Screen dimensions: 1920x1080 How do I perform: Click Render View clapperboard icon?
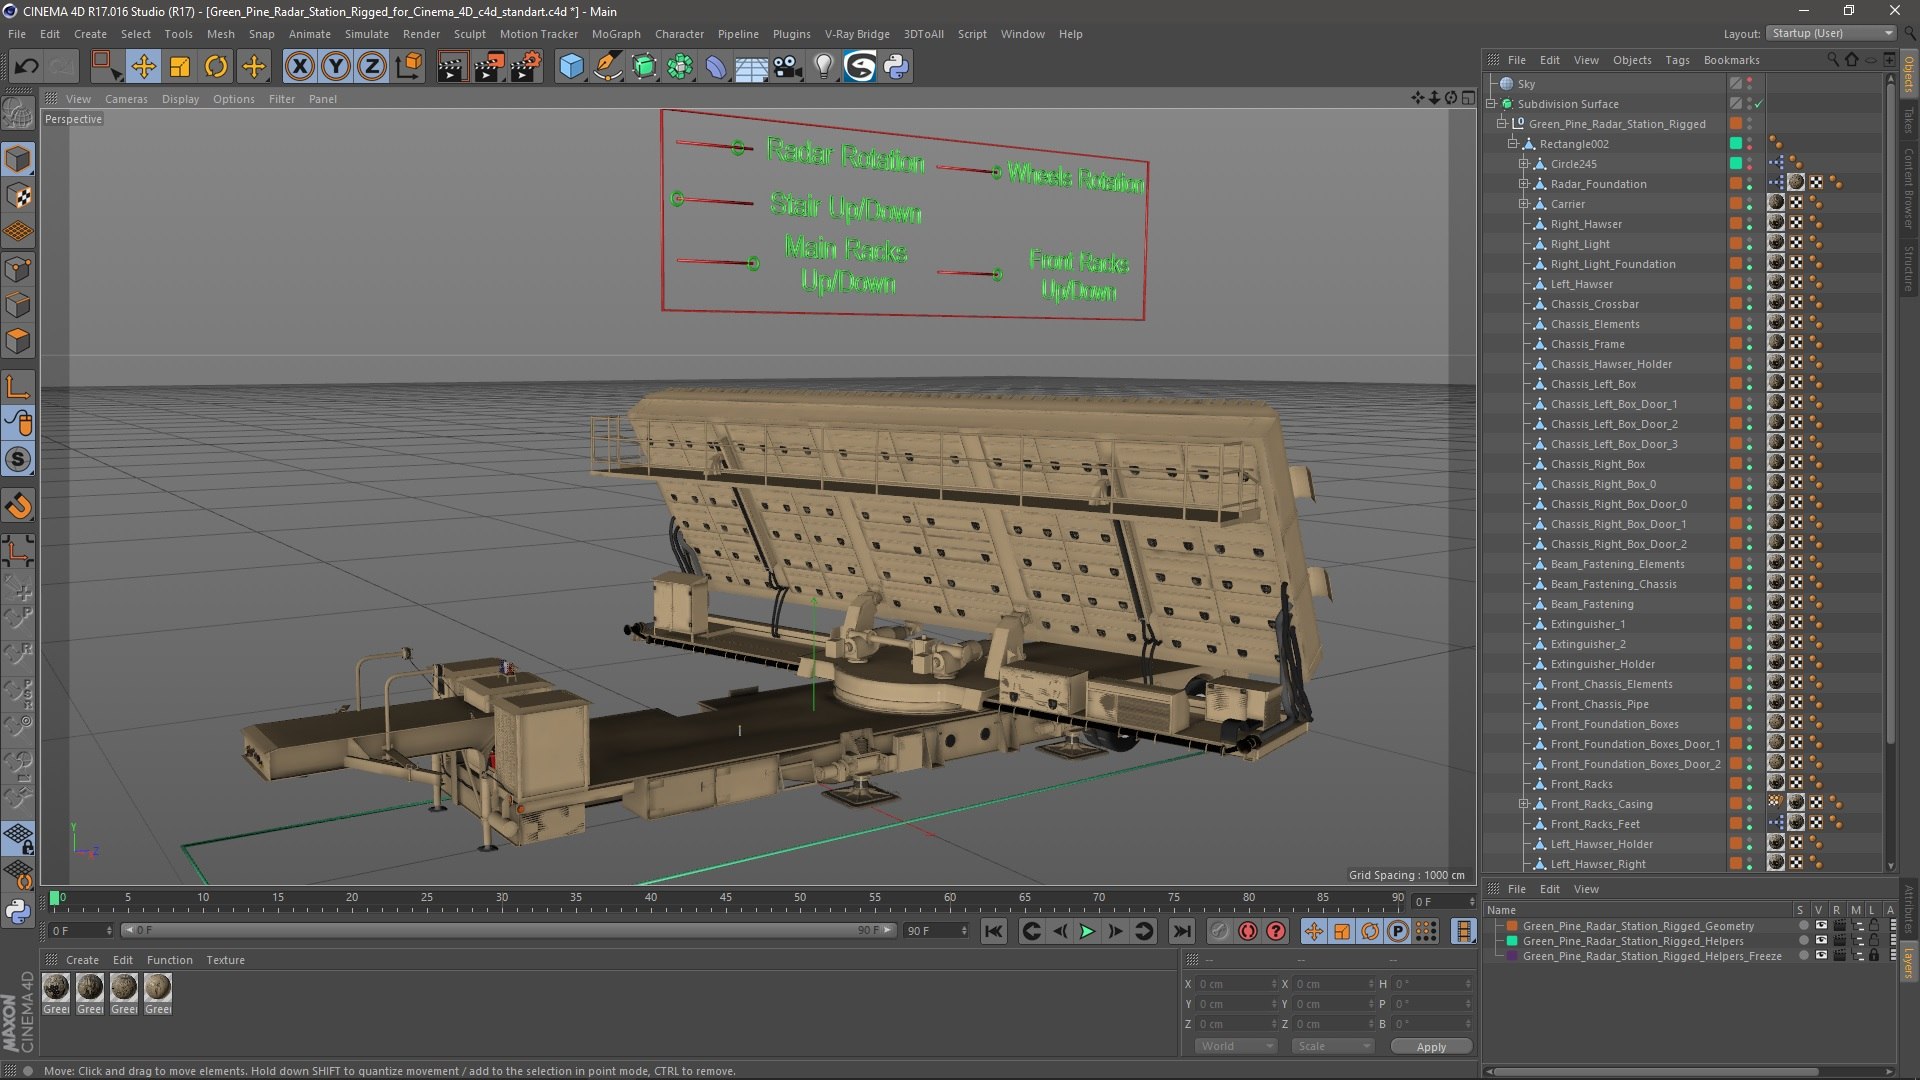(x=452, y=67)
